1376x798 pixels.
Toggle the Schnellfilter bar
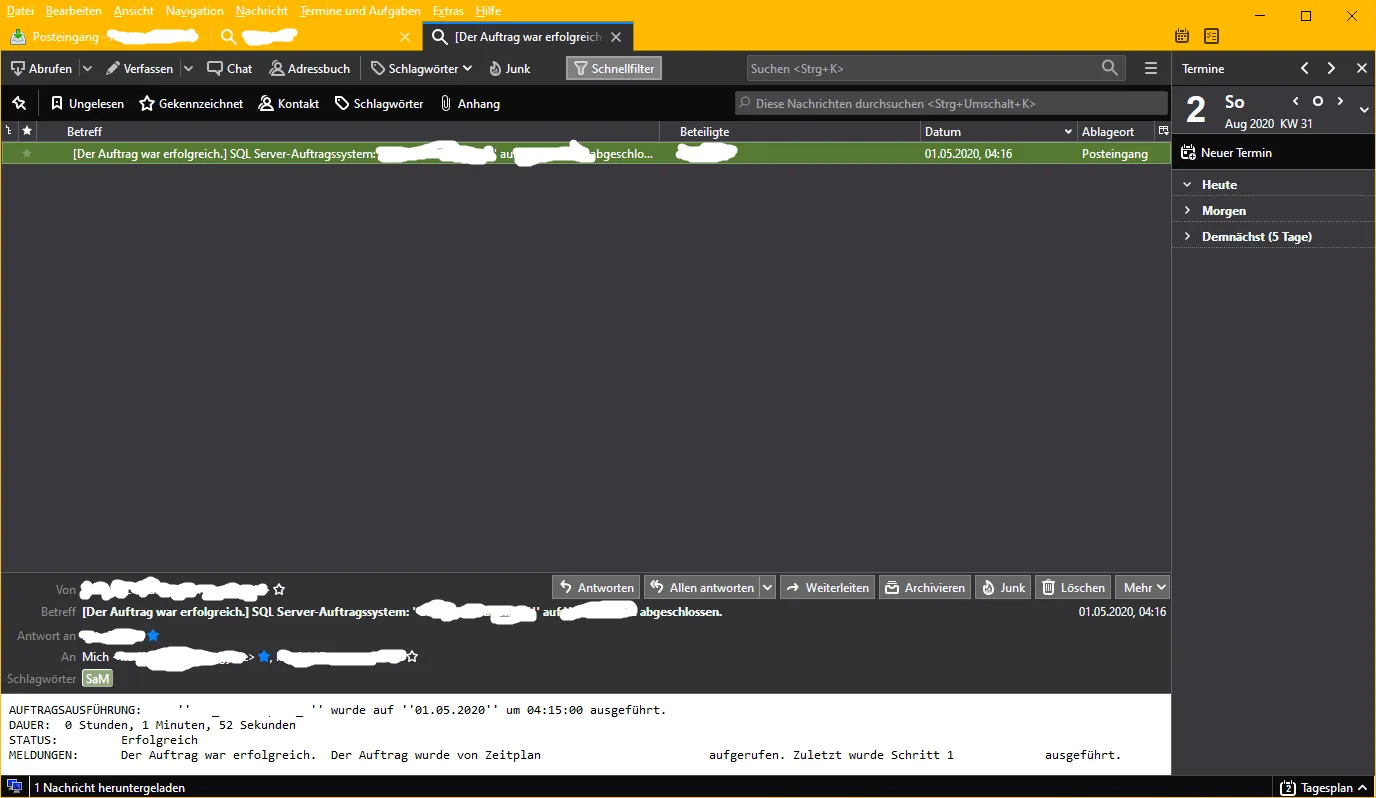pyautogui.click(x=614, y=68)
